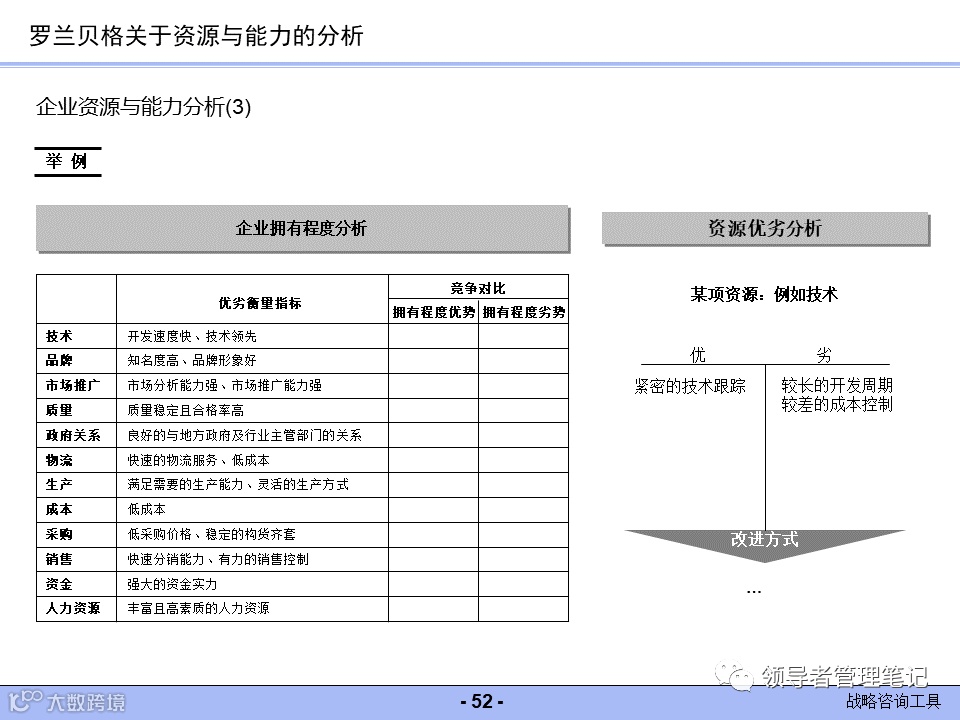Image resolution: width=960 pixels, height=720 pixels.
Task: Click the empty 拥有程度优势 cell in 技术 row
Action: [433, 336]
